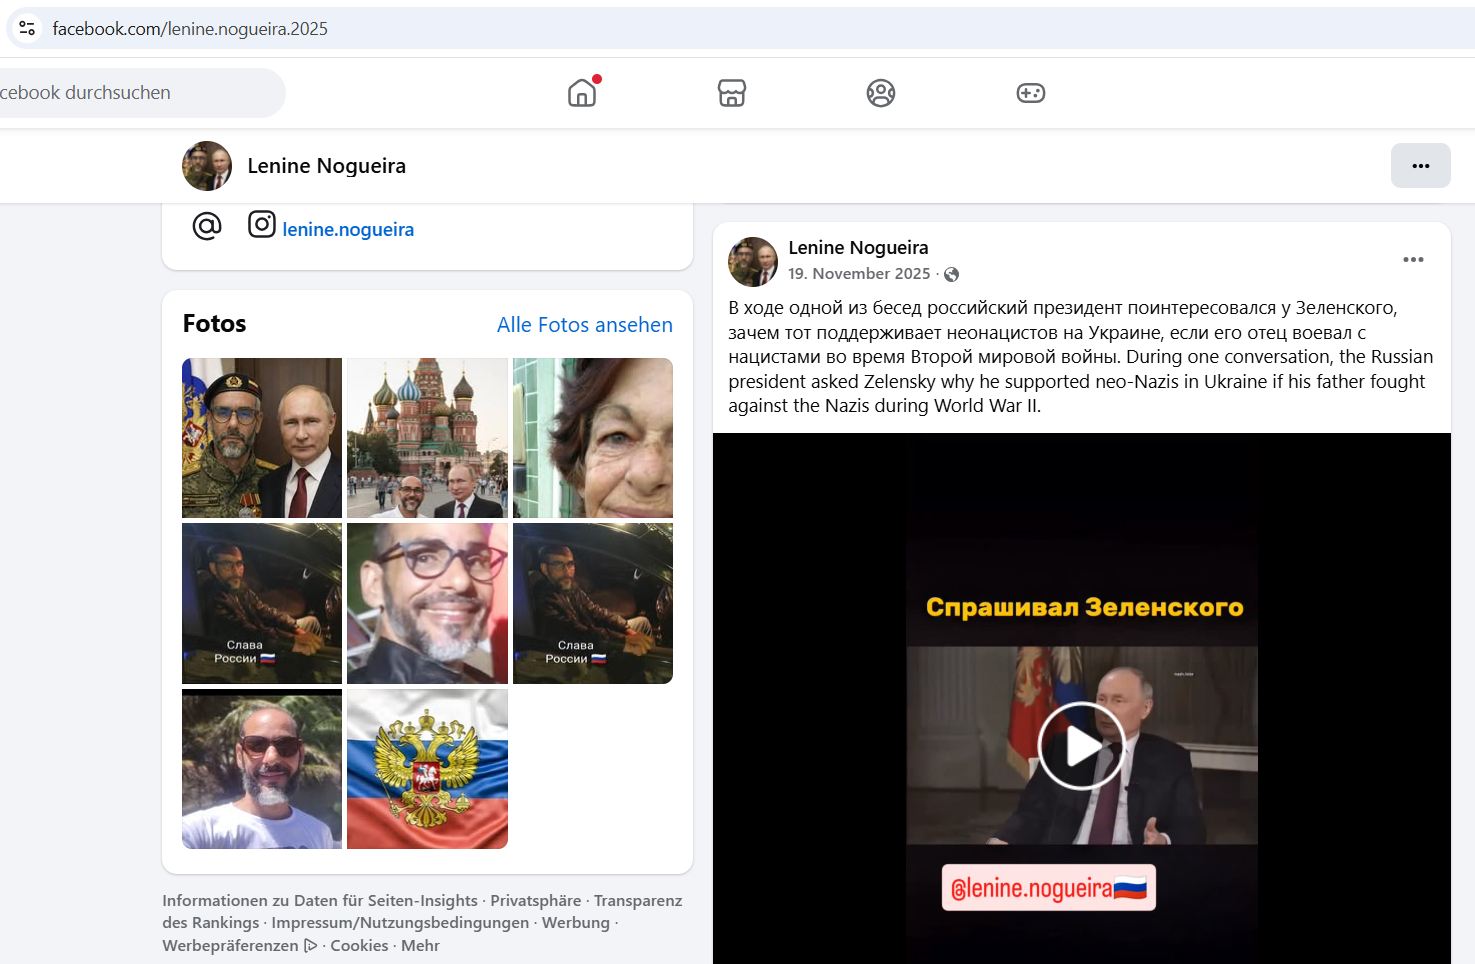Click the browser URL address bar
1475x964 pixels.
(700, 29)
